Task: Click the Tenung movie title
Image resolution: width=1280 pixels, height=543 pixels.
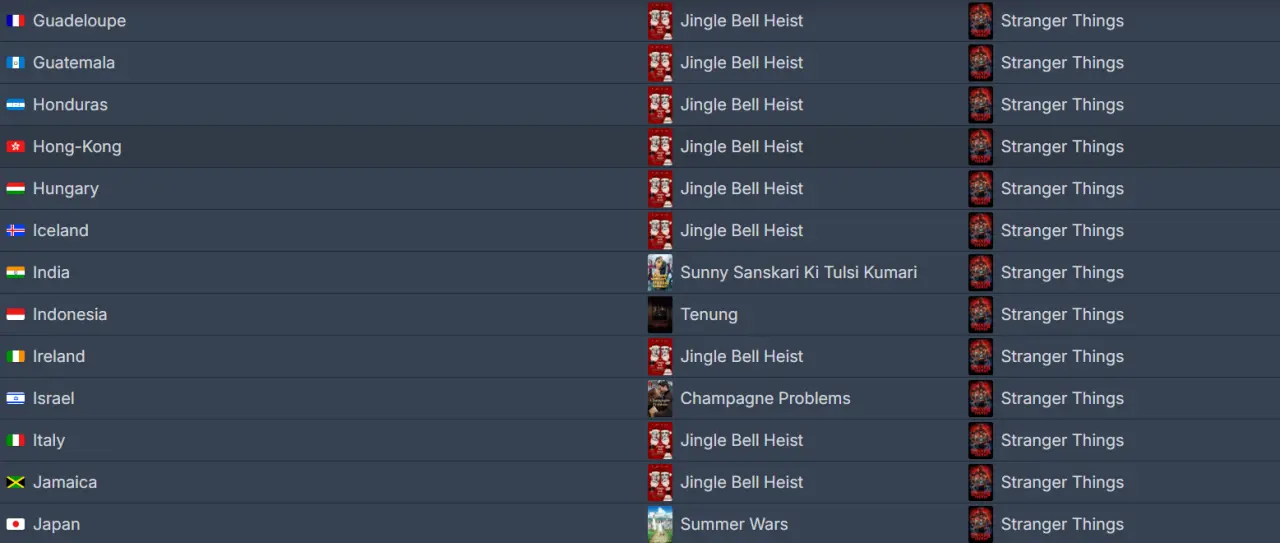Action: [x=709, y=315]
